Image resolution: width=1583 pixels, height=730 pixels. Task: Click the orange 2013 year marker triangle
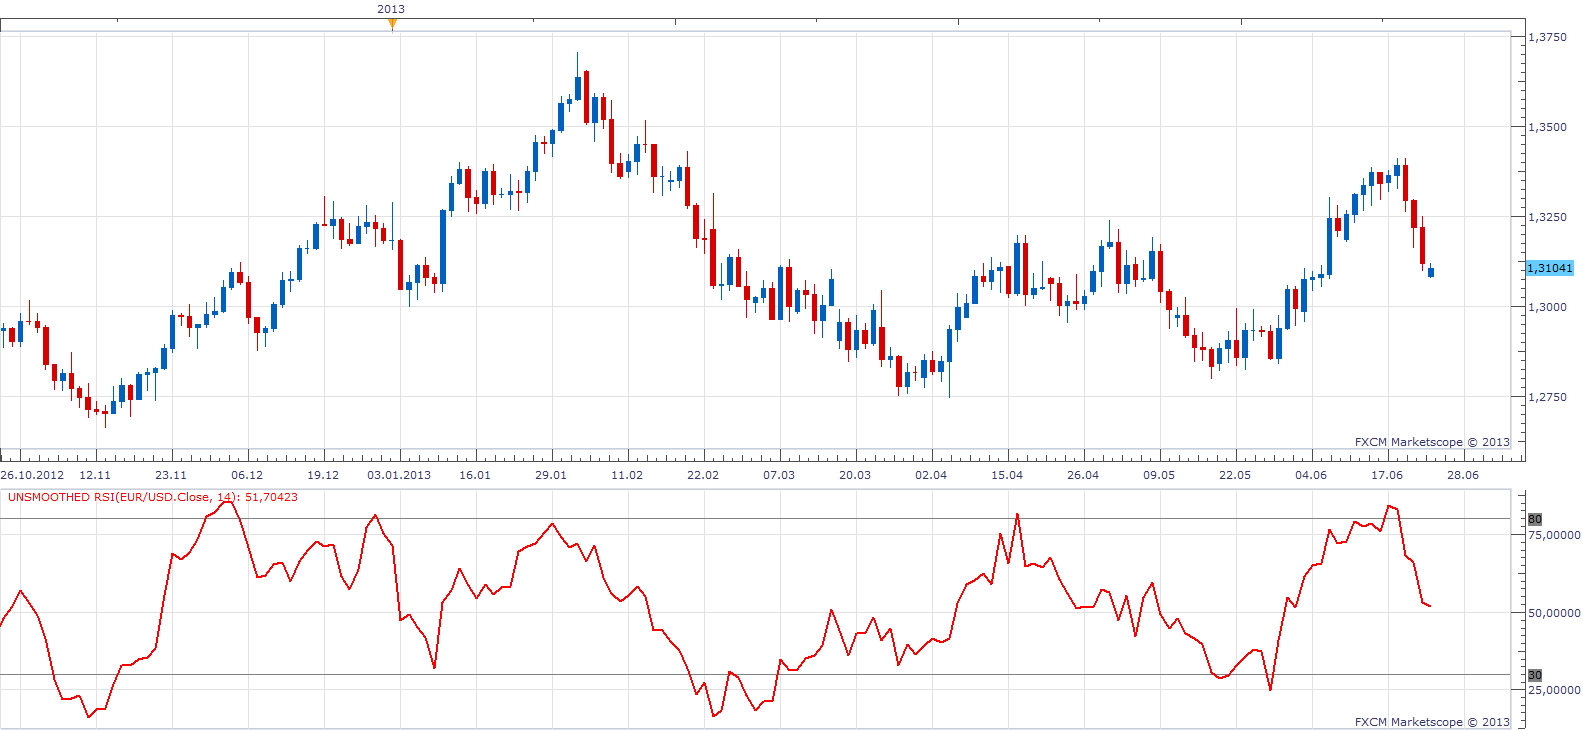point(392,25)
